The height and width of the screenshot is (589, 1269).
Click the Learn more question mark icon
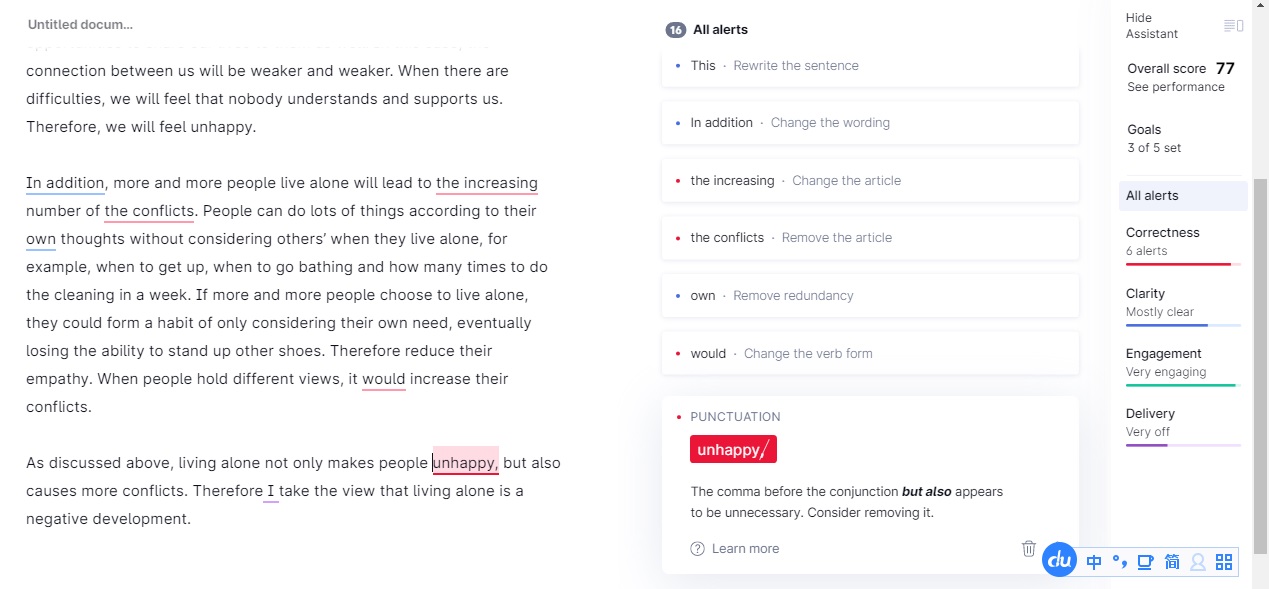[x=697, y=549]
